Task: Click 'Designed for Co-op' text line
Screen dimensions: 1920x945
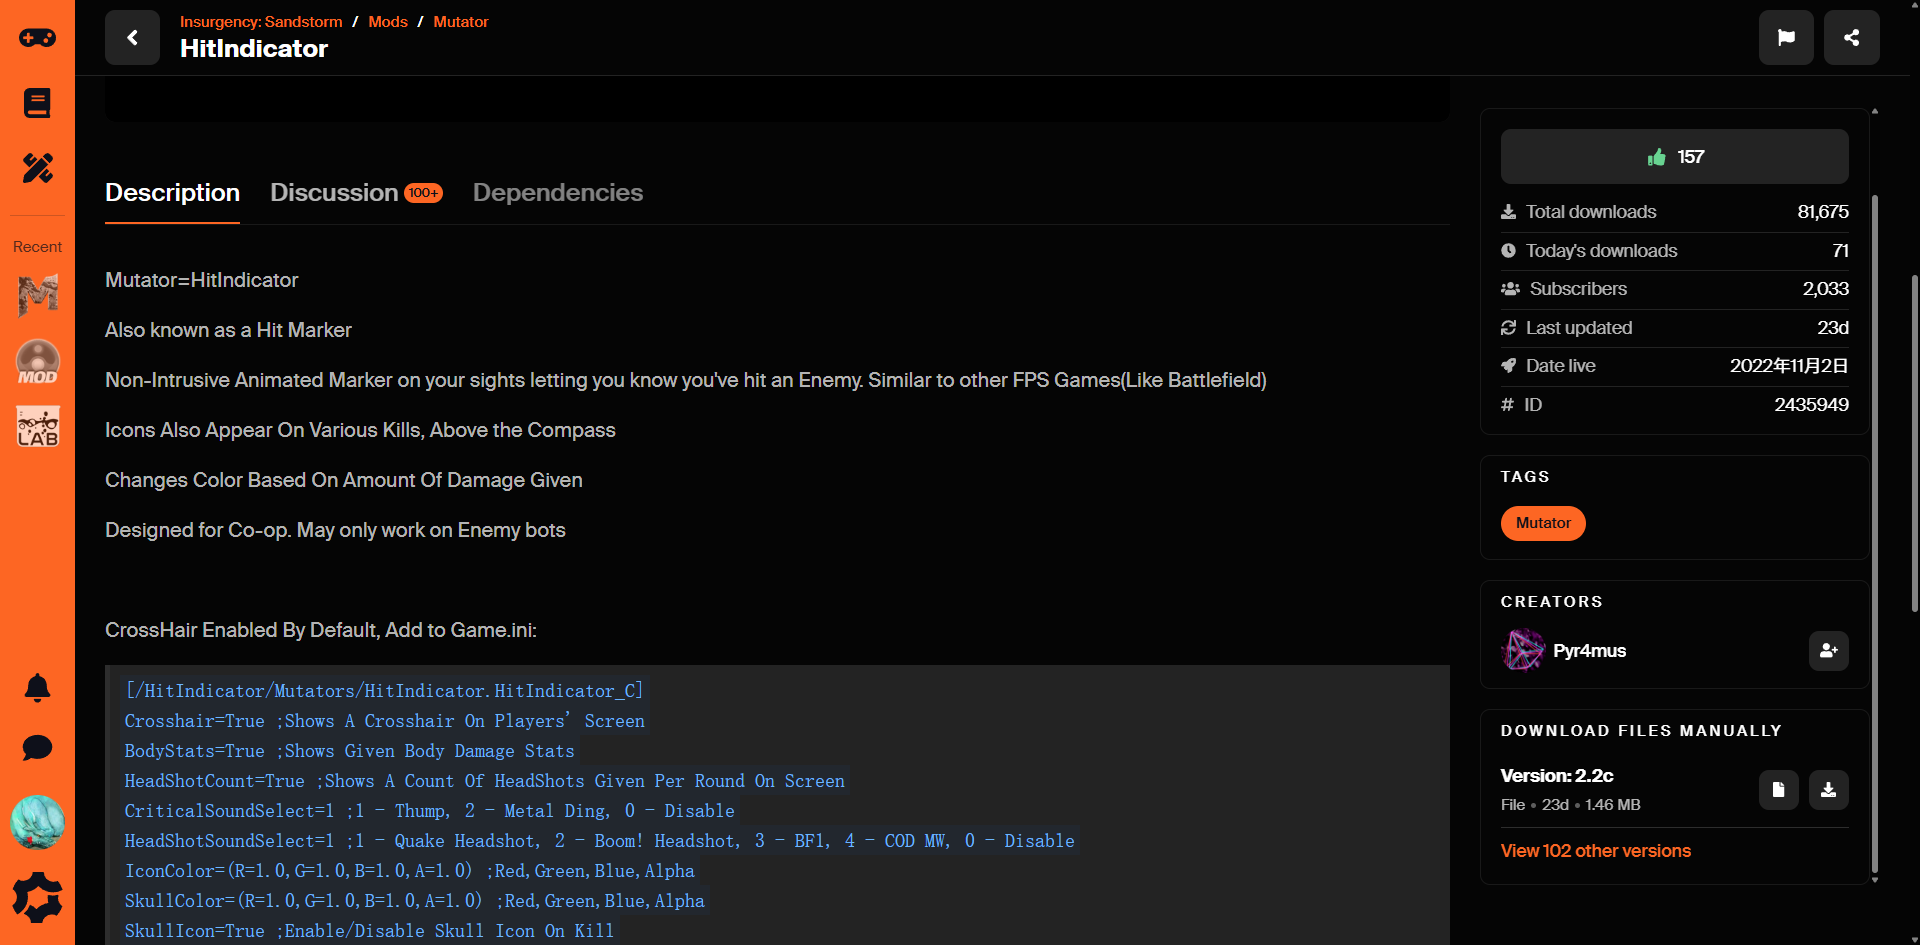Action: point(335,530)
